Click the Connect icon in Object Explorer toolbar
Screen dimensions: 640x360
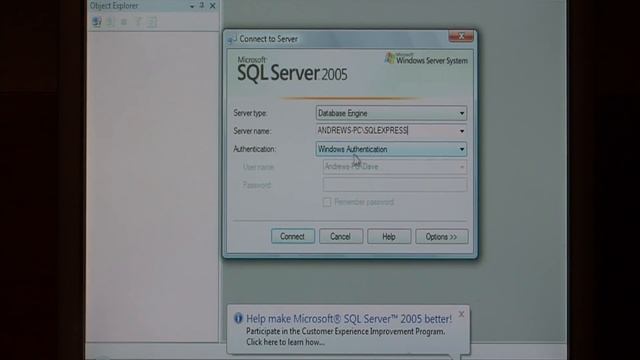click(97, 22)
